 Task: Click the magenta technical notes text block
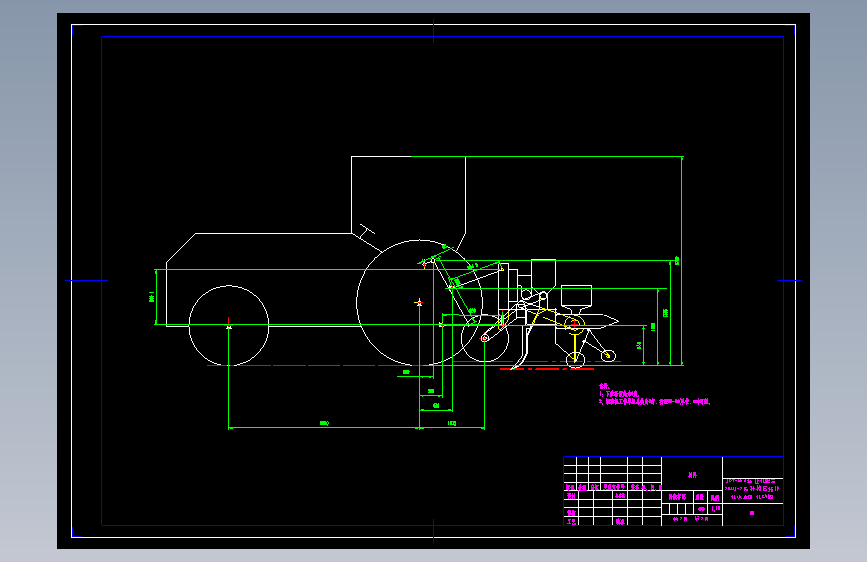point(654,394)
